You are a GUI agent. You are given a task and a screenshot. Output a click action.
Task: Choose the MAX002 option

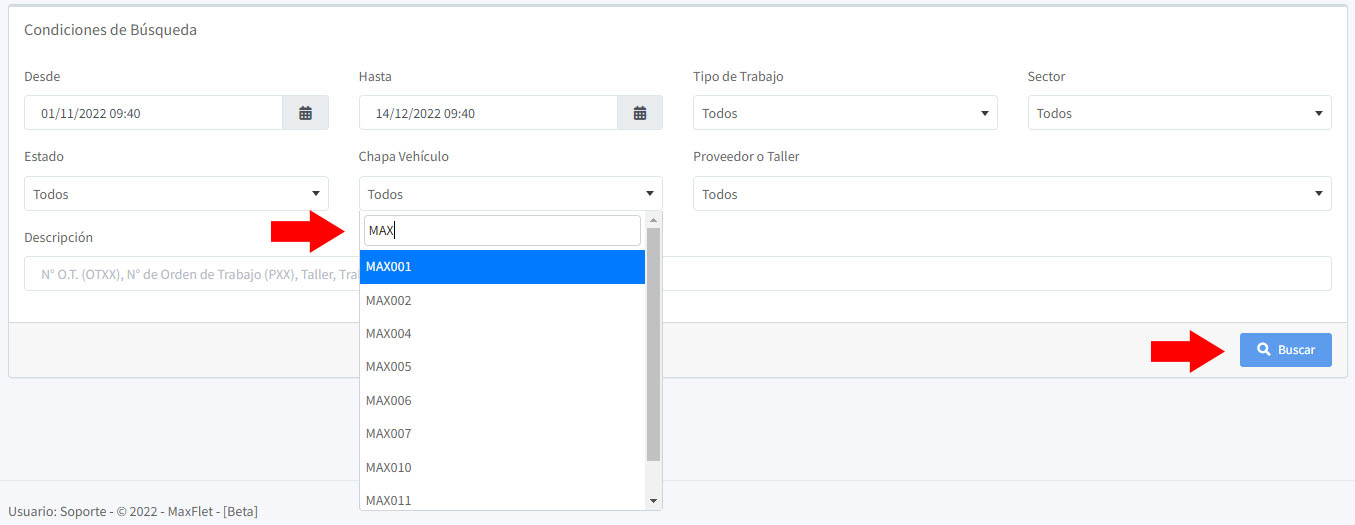[x=502, y=300]
